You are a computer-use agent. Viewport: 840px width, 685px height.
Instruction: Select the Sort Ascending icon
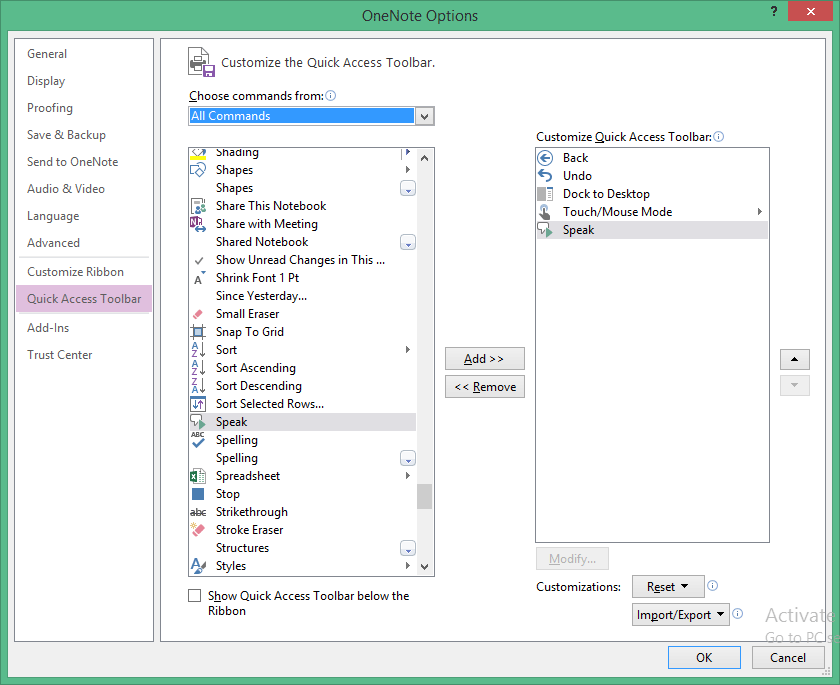pos(198,368)
